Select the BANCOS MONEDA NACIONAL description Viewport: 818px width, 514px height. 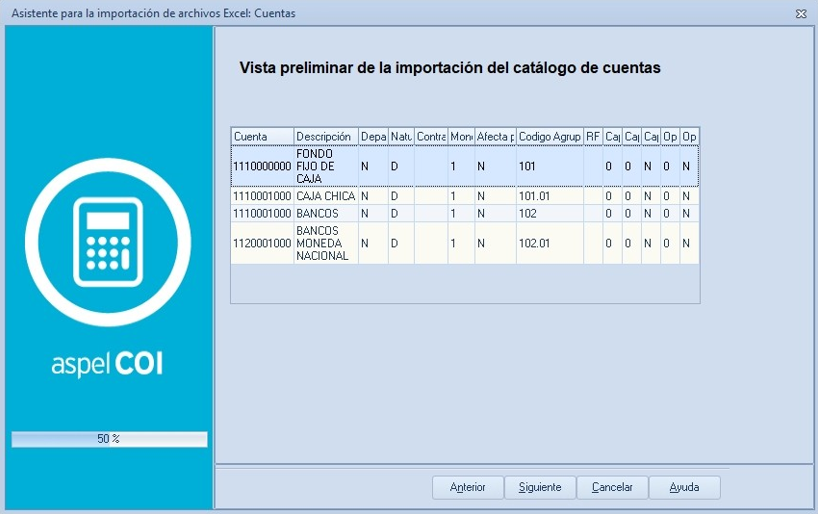click(326, 243)
